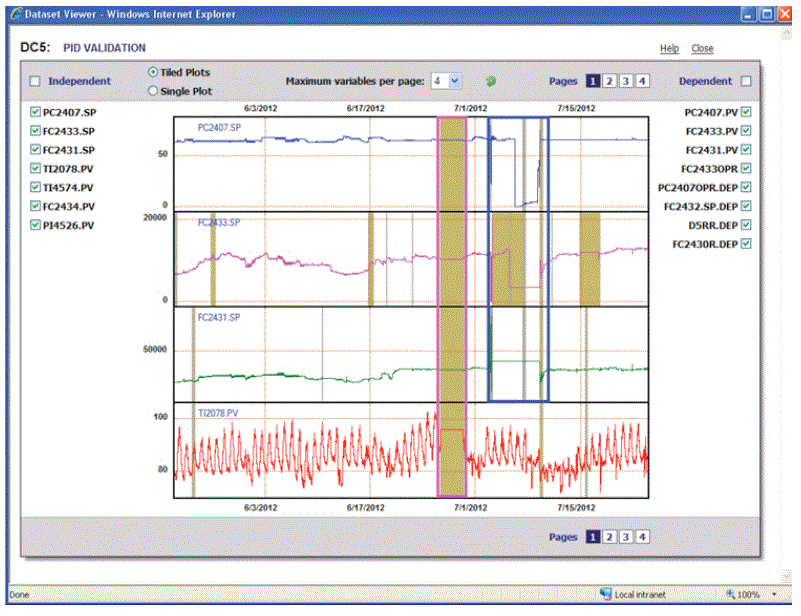Click the Dependent column label
Screen dimensions: 801x616
click(x=705, y=81)
